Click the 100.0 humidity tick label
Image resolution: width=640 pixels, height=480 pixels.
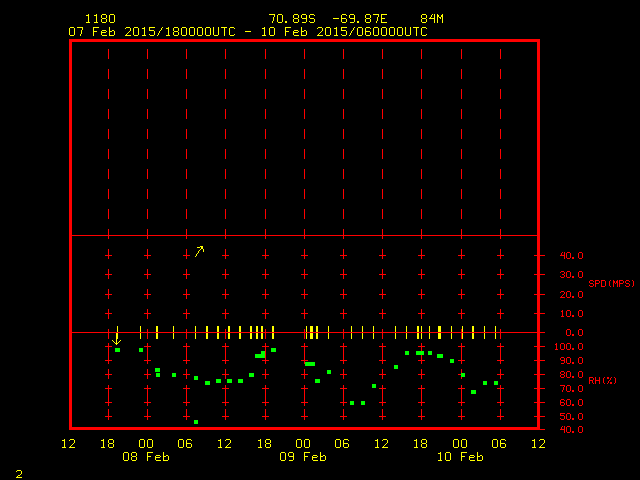(569, 347)
